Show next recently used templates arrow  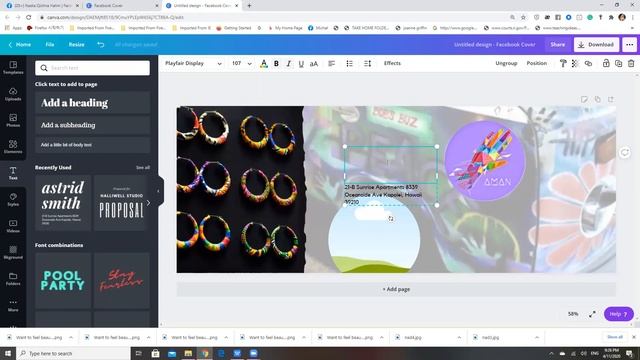click(148, 203)
